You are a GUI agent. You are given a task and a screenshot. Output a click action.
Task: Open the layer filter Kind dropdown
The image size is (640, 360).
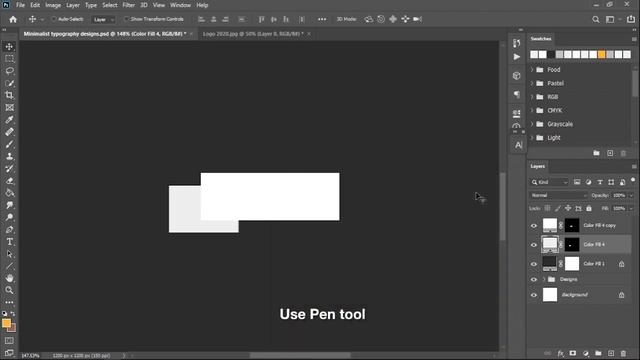click(549, 182)
